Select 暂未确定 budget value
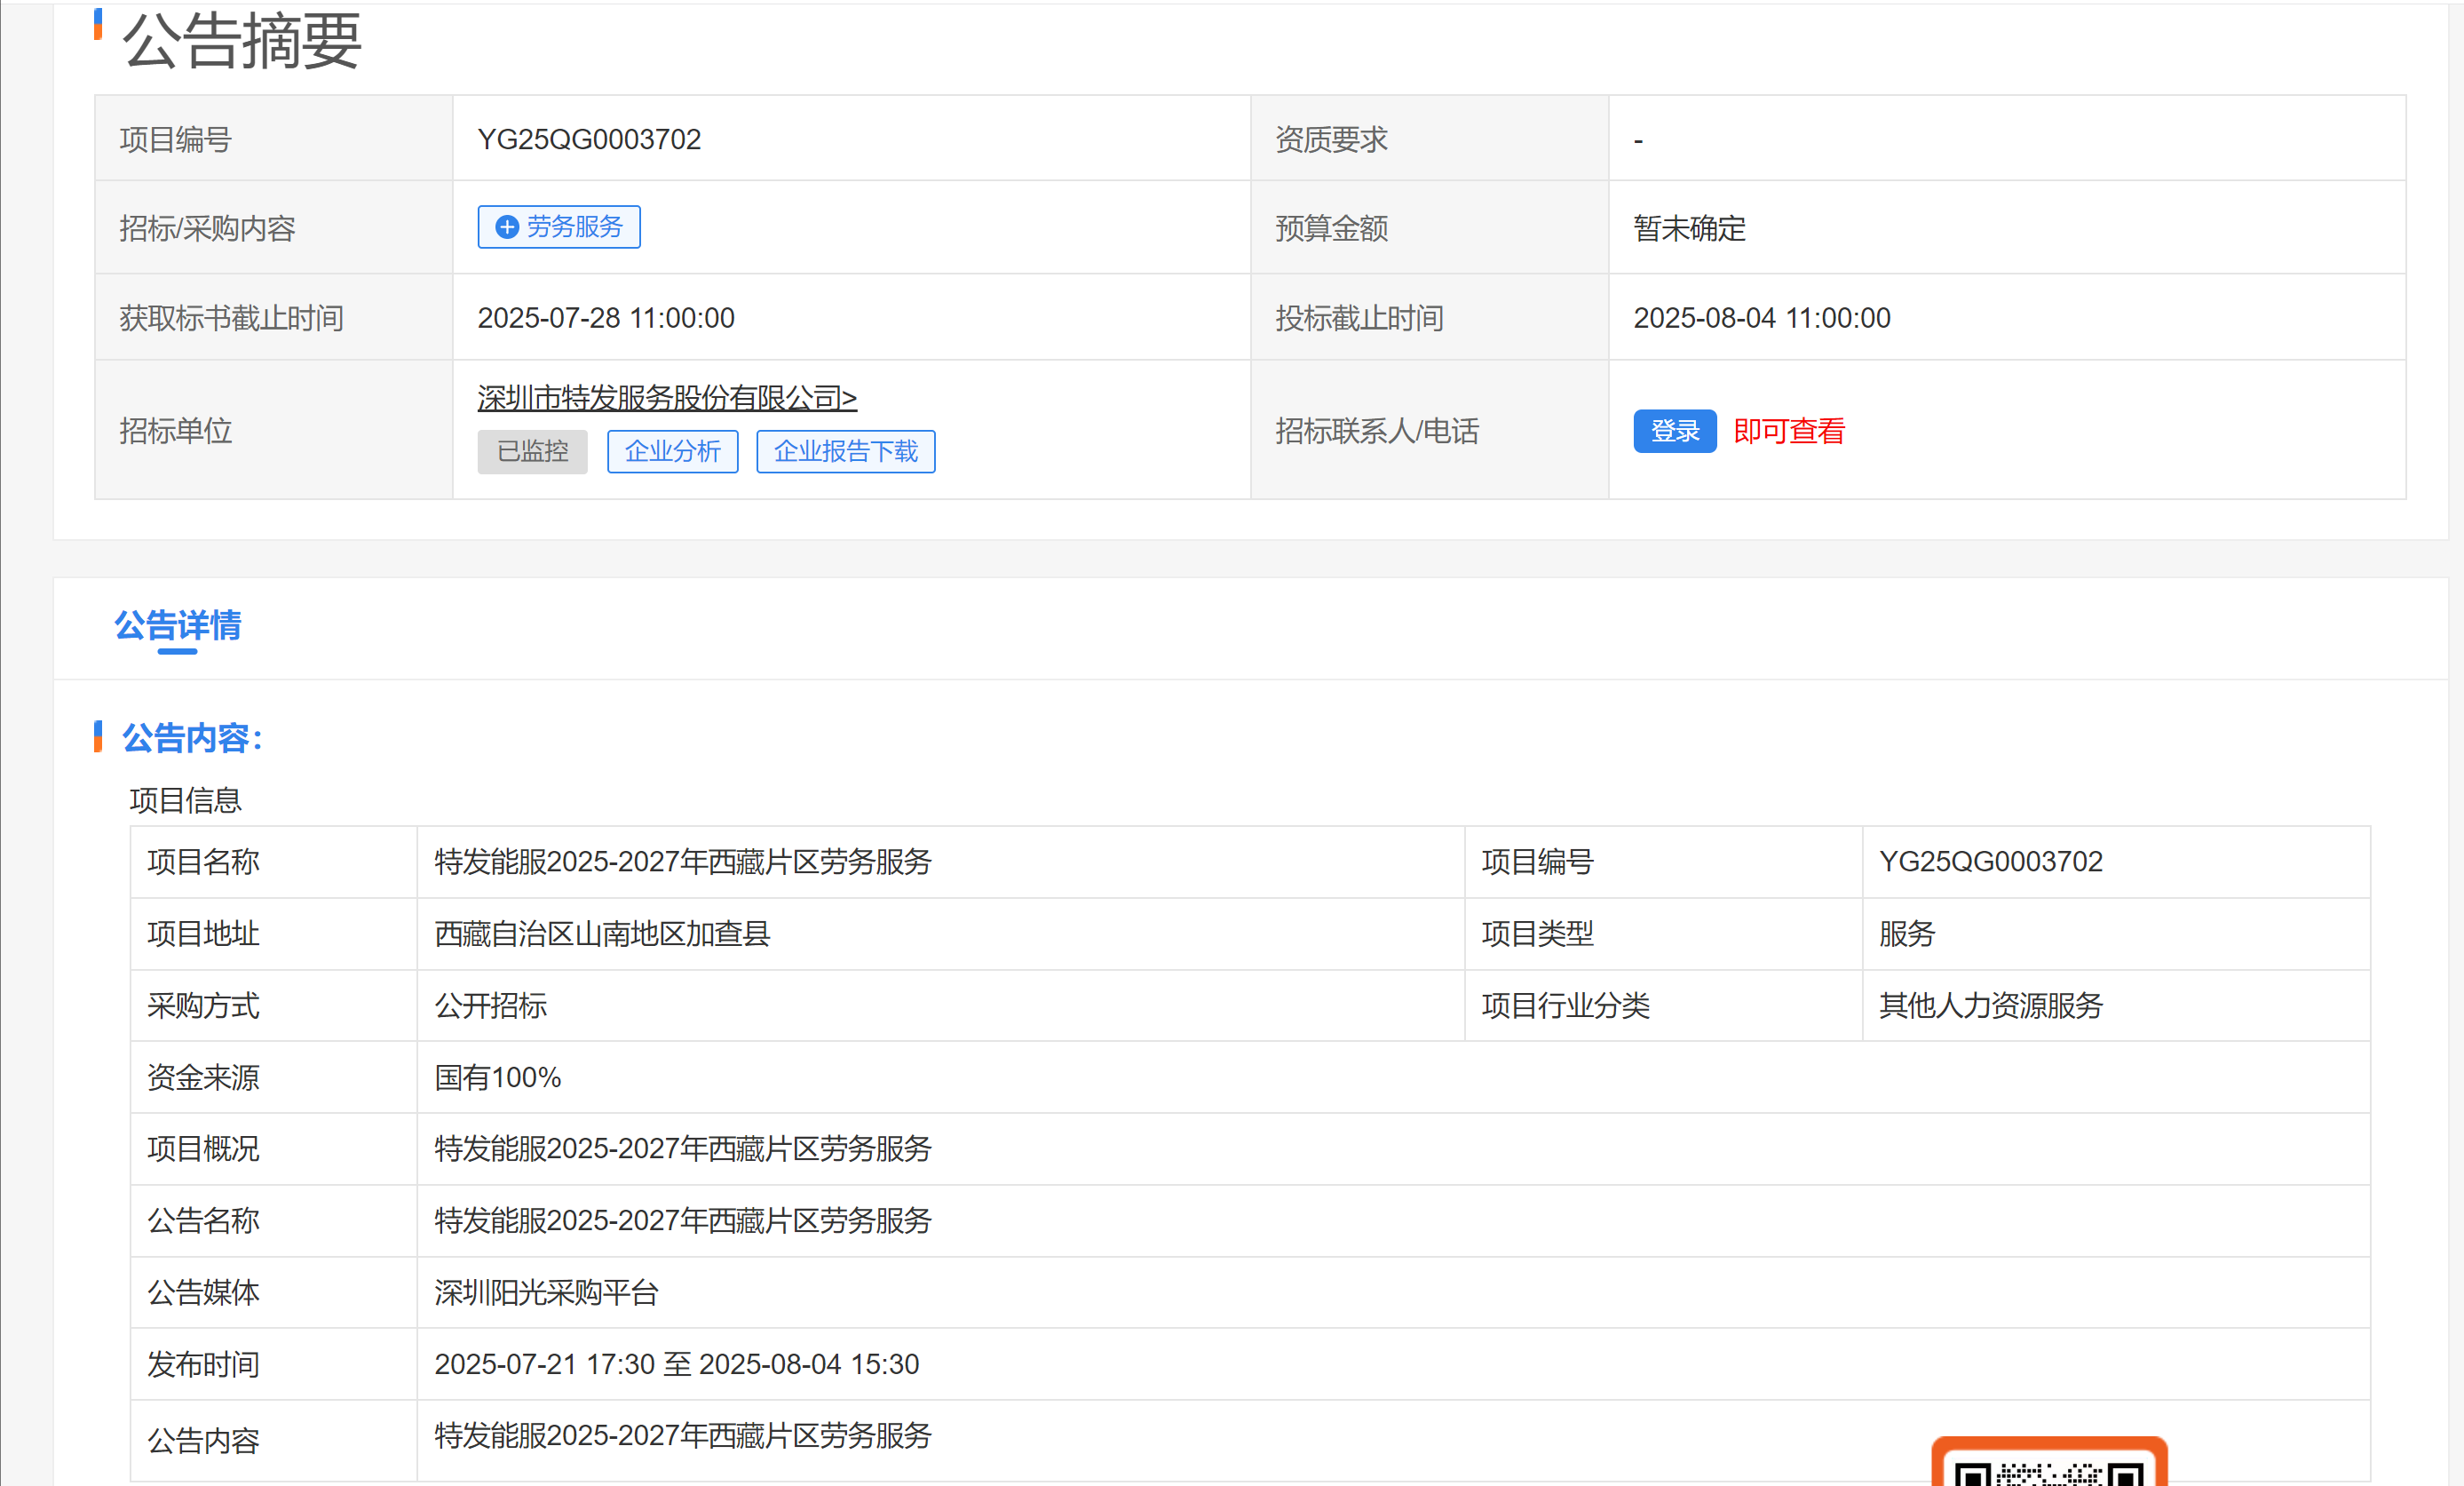The width and height of the screenshot is (2464, 1486). (x=1689, y=228)
